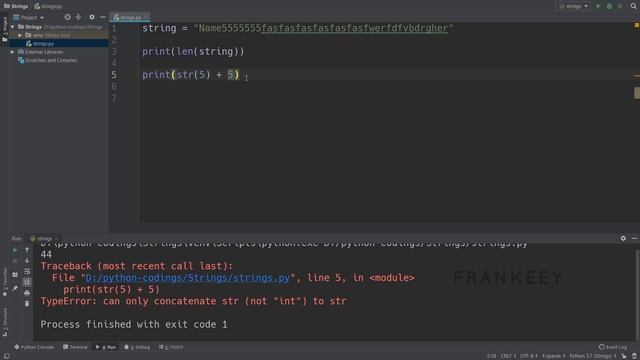The image size is (640, 360).
Task: Open Project panel settings gear
Action: tap(92, 17)
